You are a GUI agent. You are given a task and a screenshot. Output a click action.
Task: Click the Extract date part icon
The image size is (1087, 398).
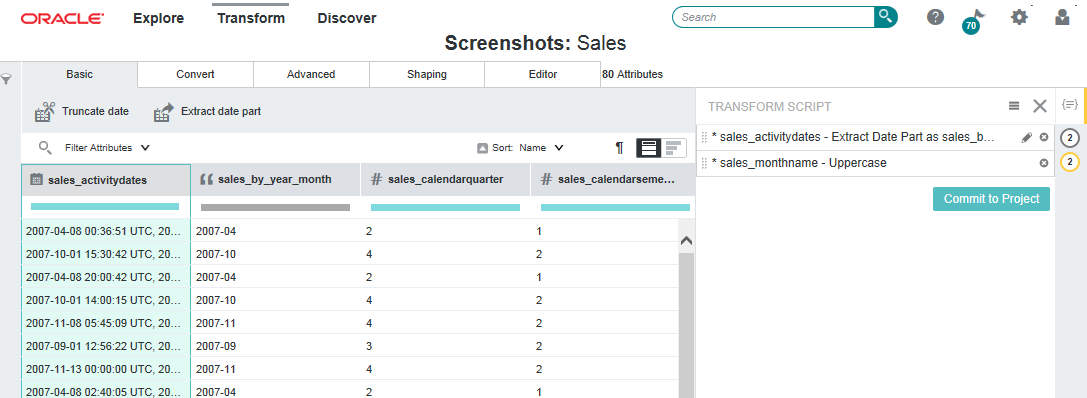click(x=164, y=112)
